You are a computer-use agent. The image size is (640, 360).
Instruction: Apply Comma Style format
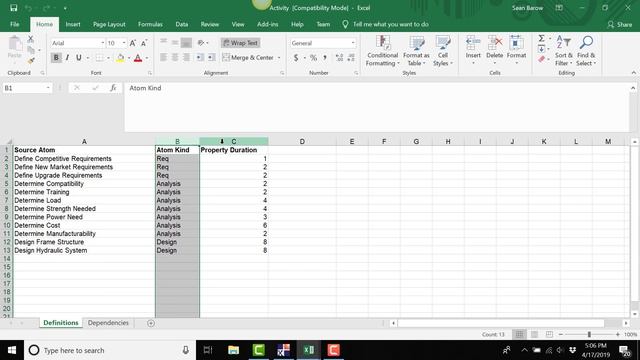(x=325, y=58)
